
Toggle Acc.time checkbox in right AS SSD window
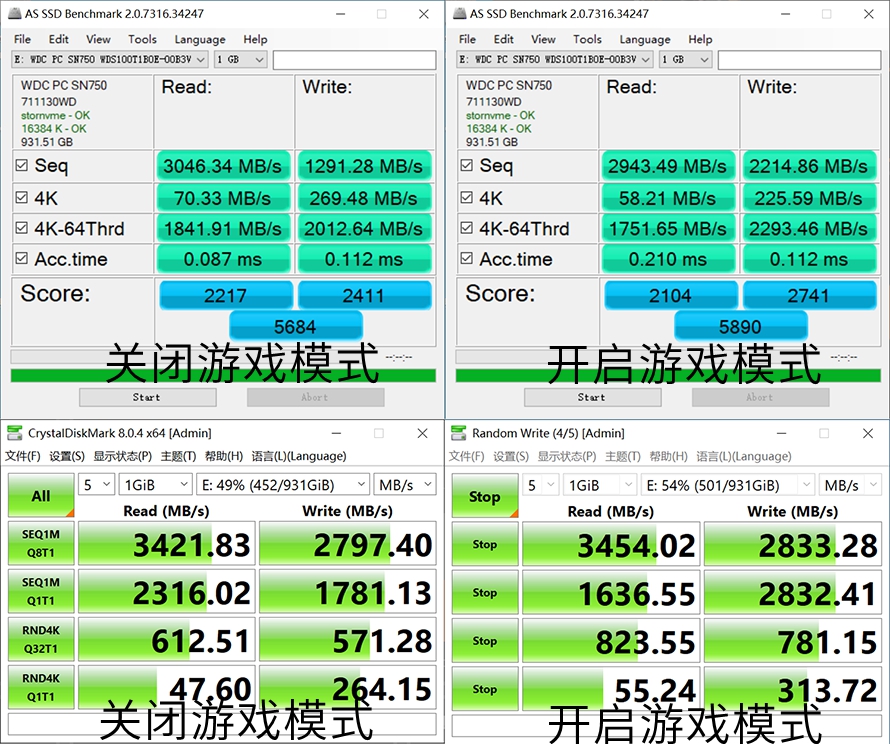[x=466, y=259]
